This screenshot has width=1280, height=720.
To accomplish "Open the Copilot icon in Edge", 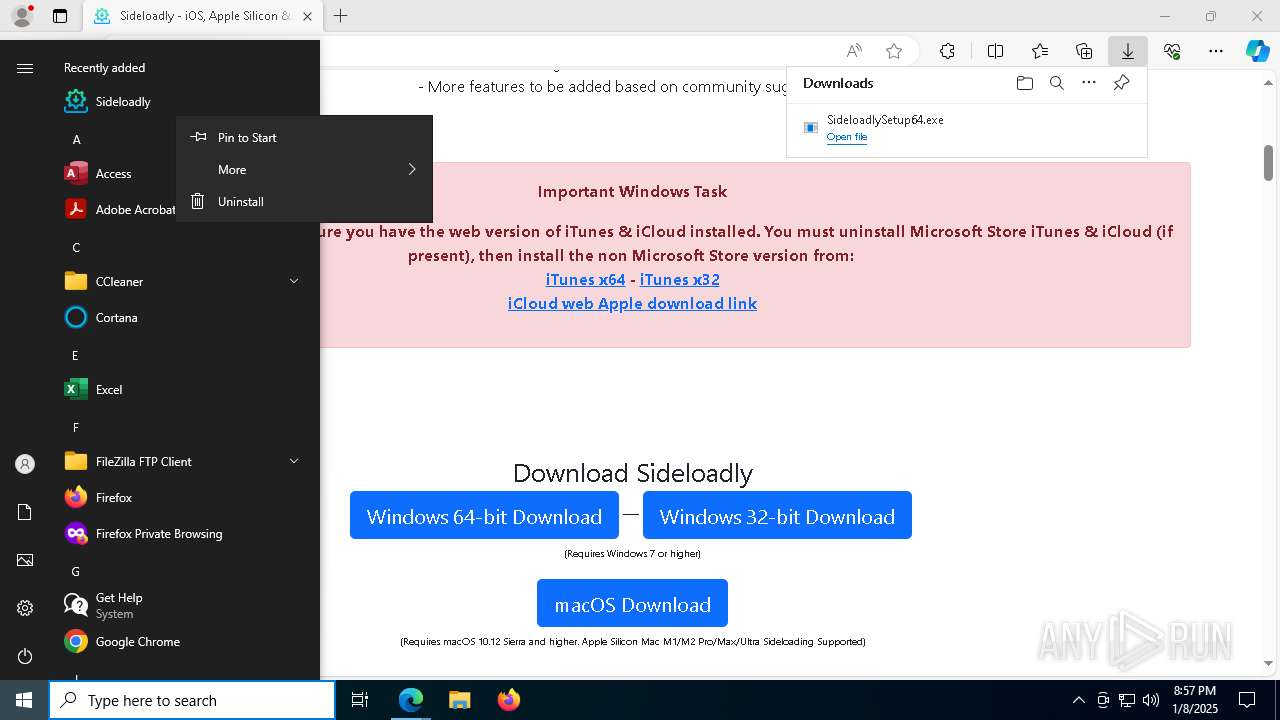I will coord(1257,51).
